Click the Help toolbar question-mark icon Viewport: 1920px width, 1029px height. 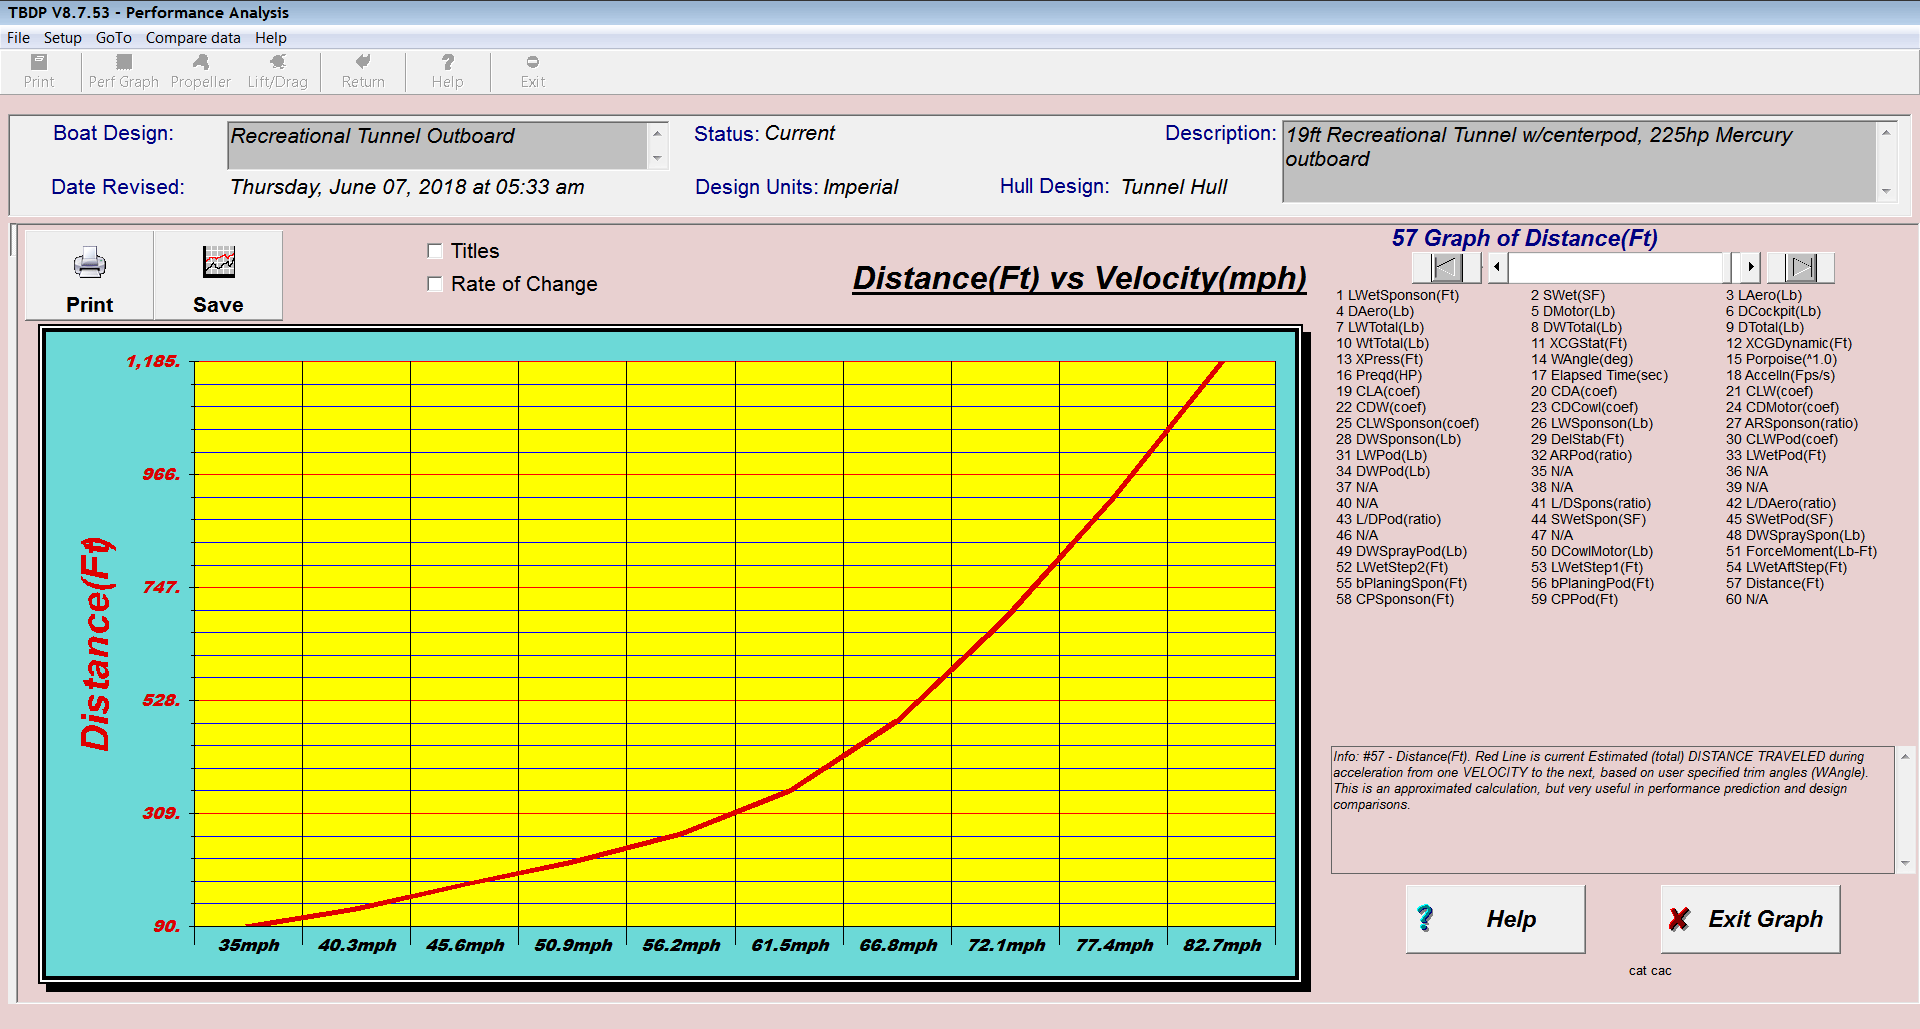[x=447, y=71]
